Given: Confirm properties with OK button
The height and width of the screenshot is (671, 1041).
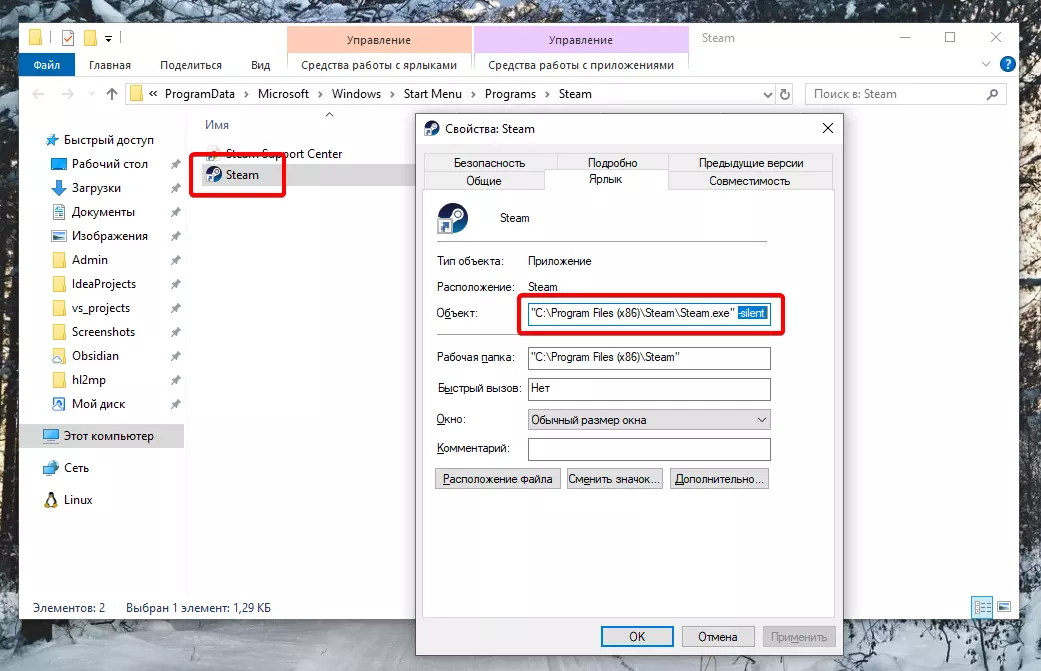Looking at the screenshot, I should (x=637, y=636).
